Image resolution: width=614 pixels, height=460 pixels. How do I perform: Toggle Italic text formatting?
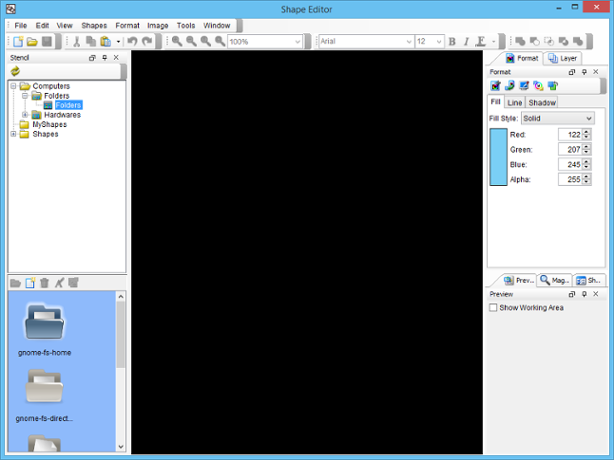tap(466, 41)
